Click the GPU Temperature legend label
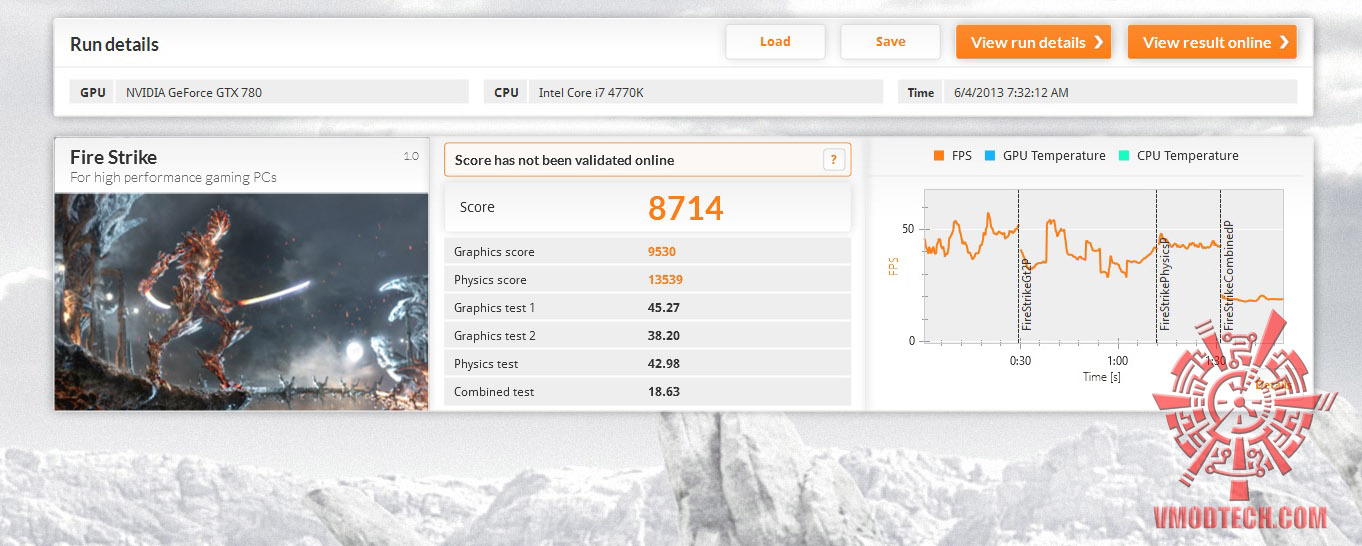 pyautogui.click(x=1054, y=156)
